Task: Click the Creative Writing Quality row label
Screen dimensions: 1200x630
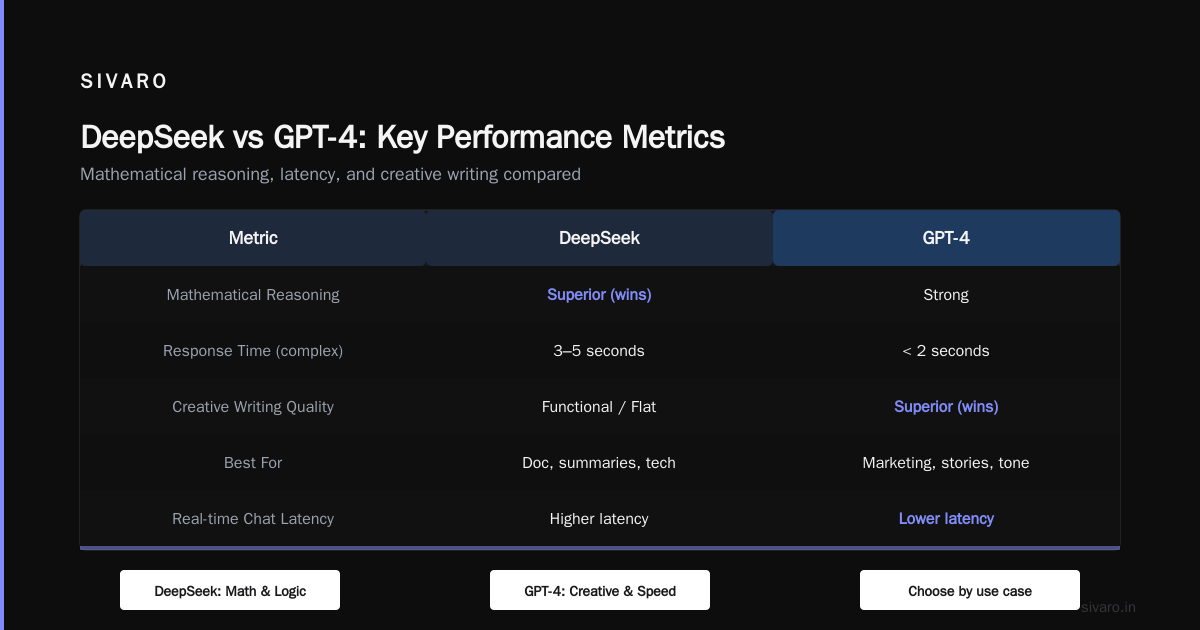Action: tap(253, 407)
